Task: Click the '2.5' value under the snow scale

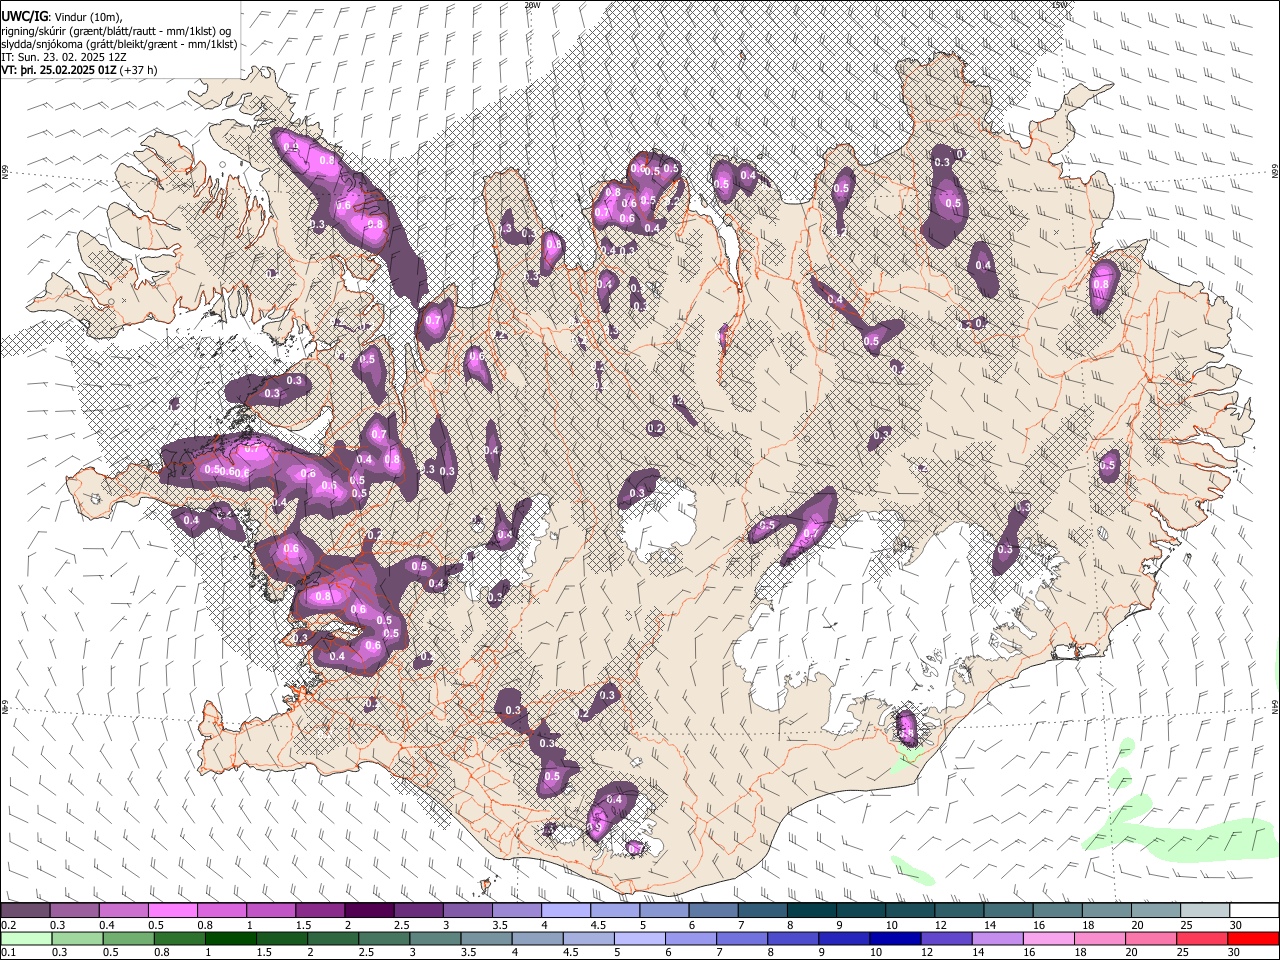Action: click(402, 925)
